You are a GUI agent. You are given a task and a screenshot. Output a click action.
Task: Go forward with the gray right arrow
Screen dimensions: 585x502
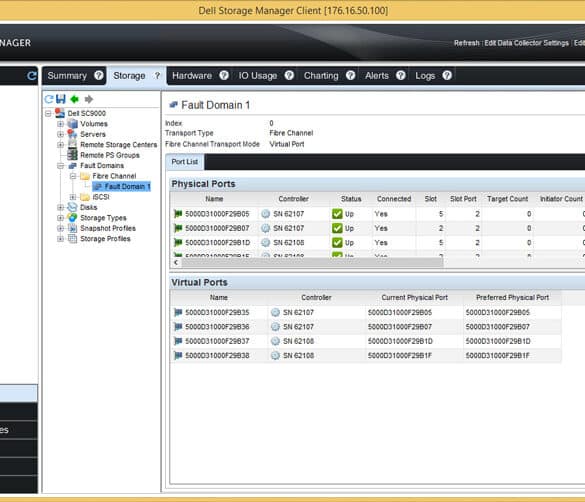(88, 99)
